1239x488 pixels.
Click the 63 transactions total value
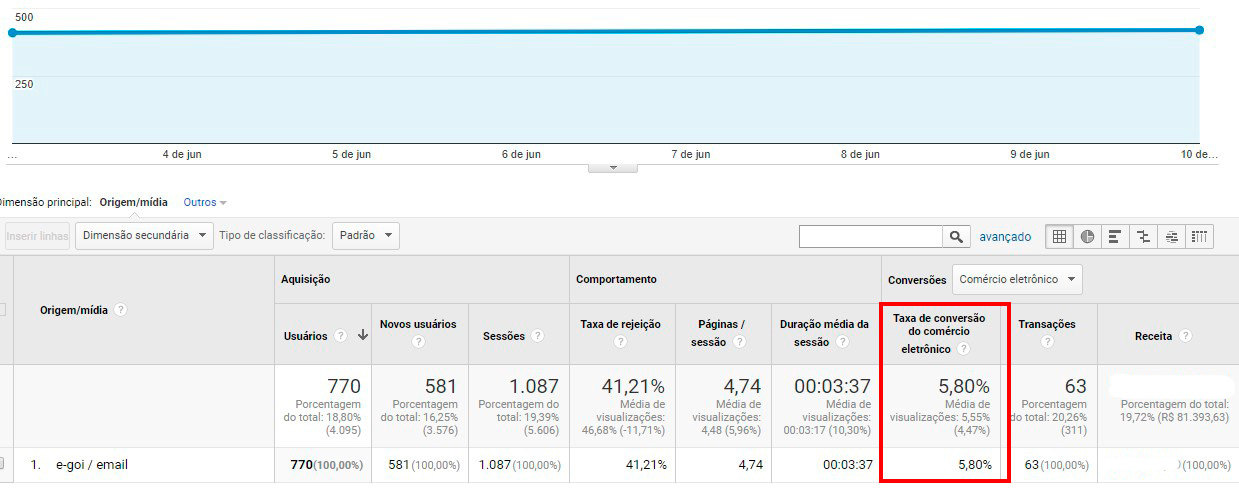1075,386
